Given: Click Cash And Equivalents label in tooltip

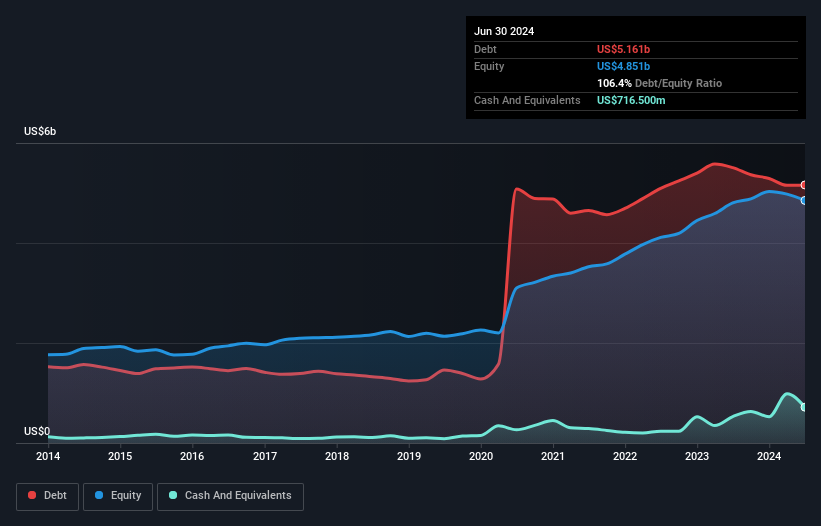Looking at the screenshot, I should [527, 100].
